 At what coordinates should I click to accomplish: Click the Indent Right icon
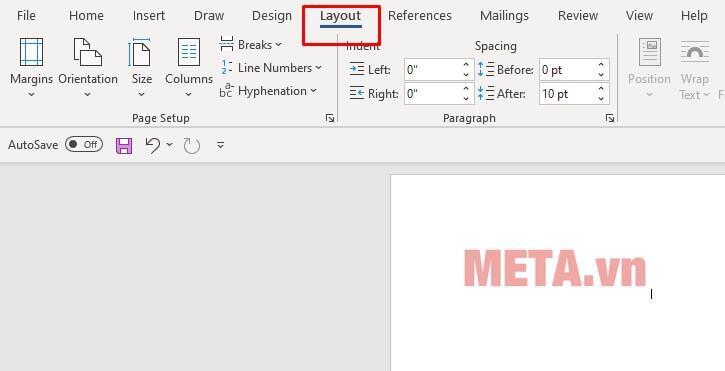tap(357, 93)
